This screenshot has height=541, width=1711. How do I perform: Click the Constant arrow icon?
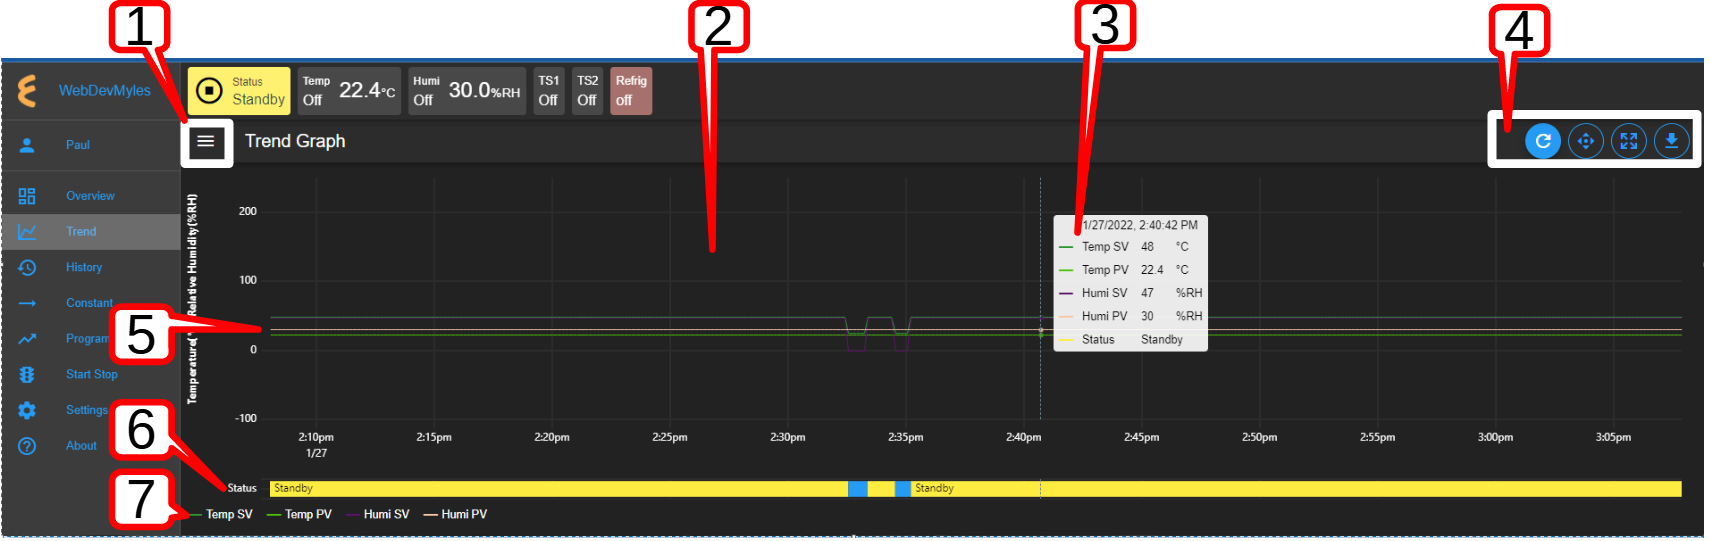pos(27,303)
